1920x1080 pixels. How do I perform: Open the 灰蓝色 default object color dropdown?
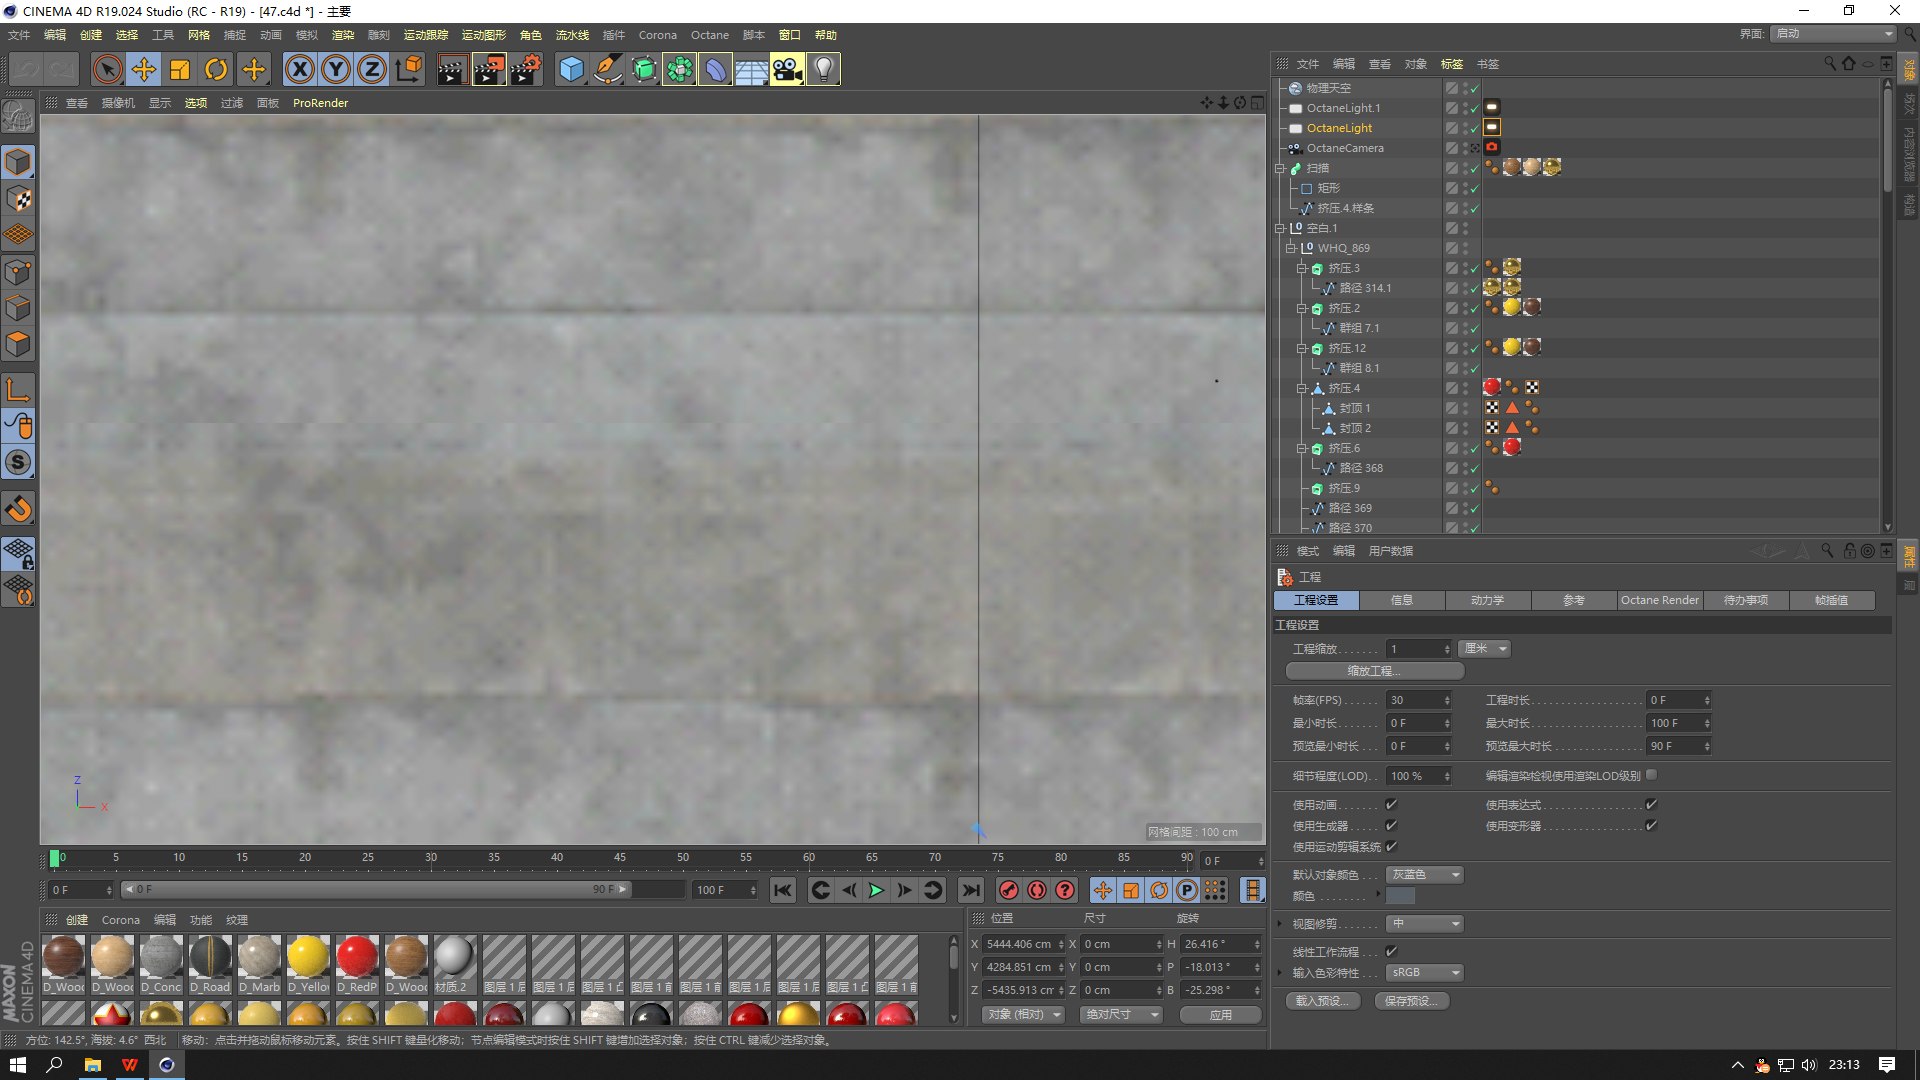1425,875
